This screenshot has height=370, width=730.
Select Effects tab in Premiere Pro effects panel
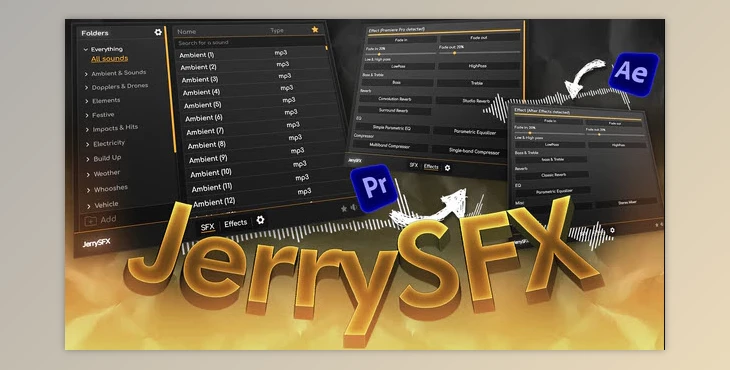click(431, 167)
